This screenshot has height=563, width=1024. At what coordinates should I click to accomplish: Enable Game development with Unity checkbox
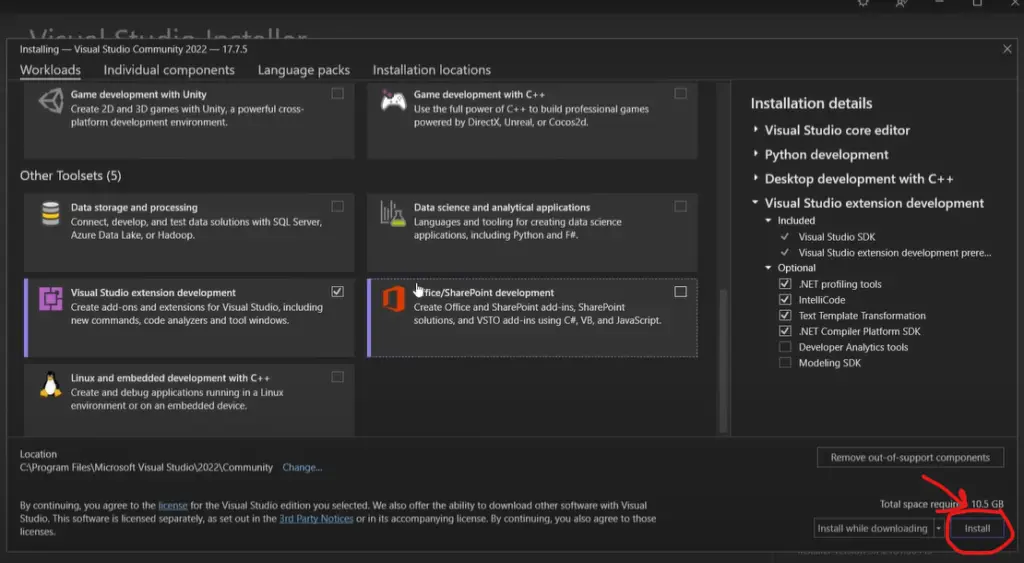(337, 93)
